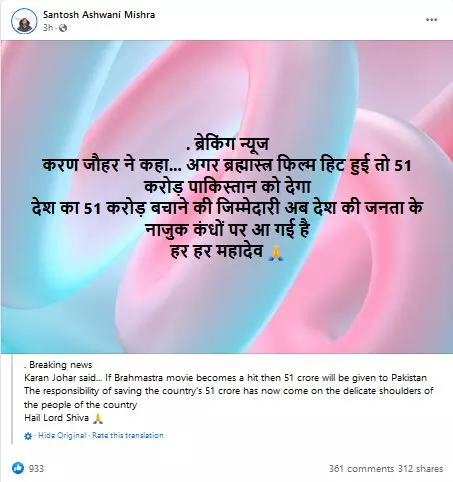453x482 pixels.
Task: Click the "Hail Lord Shiva" translated text
Action: 56,418
